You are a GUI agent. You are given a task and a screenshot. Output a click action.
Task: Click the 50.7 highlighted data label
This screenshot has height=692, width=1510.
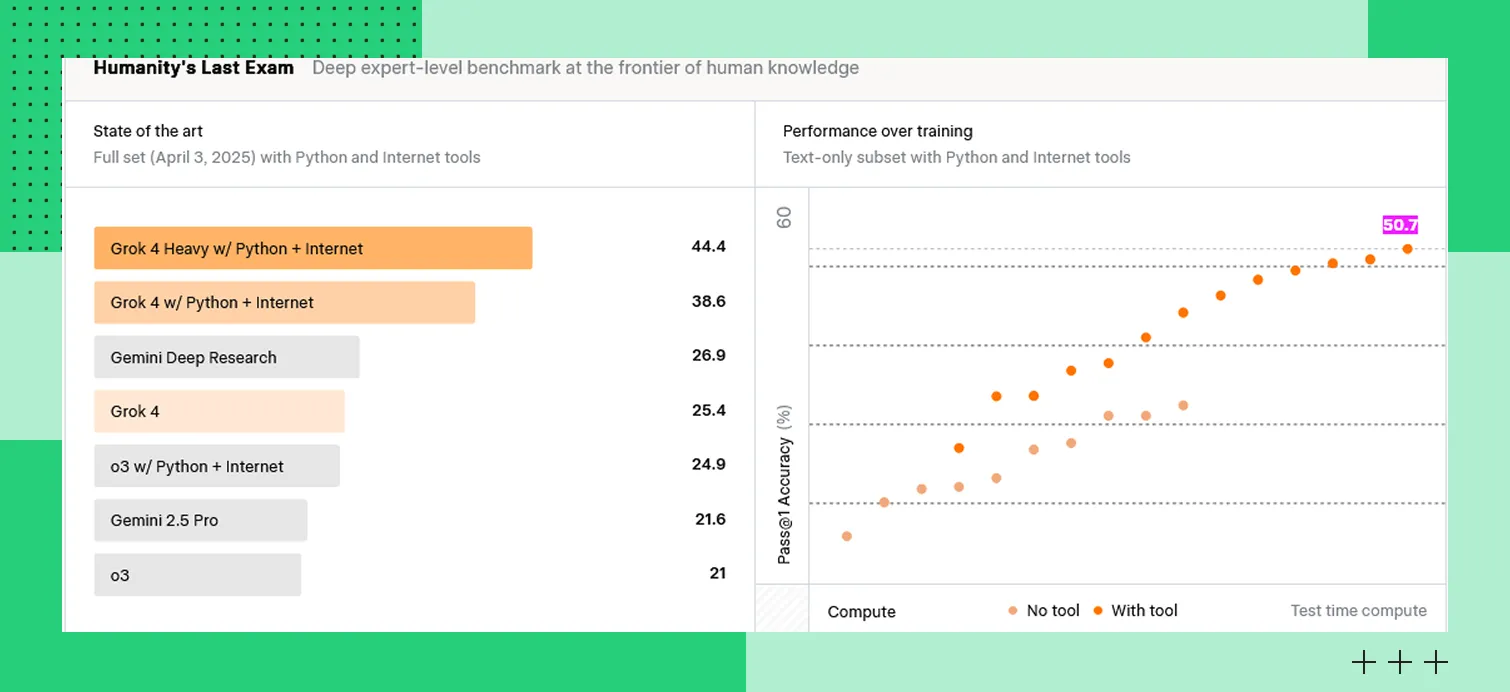click(x=1400, y=225)
